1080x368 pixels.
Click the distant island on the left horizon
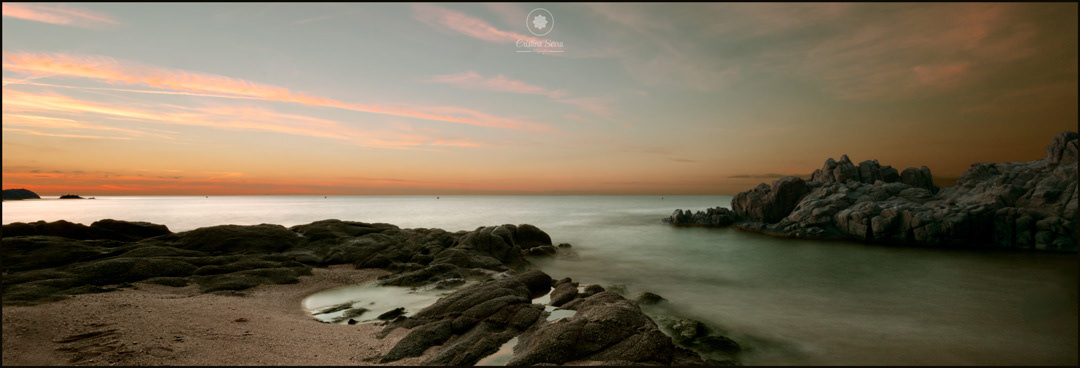pyautogui.click(x=20, y=194)
